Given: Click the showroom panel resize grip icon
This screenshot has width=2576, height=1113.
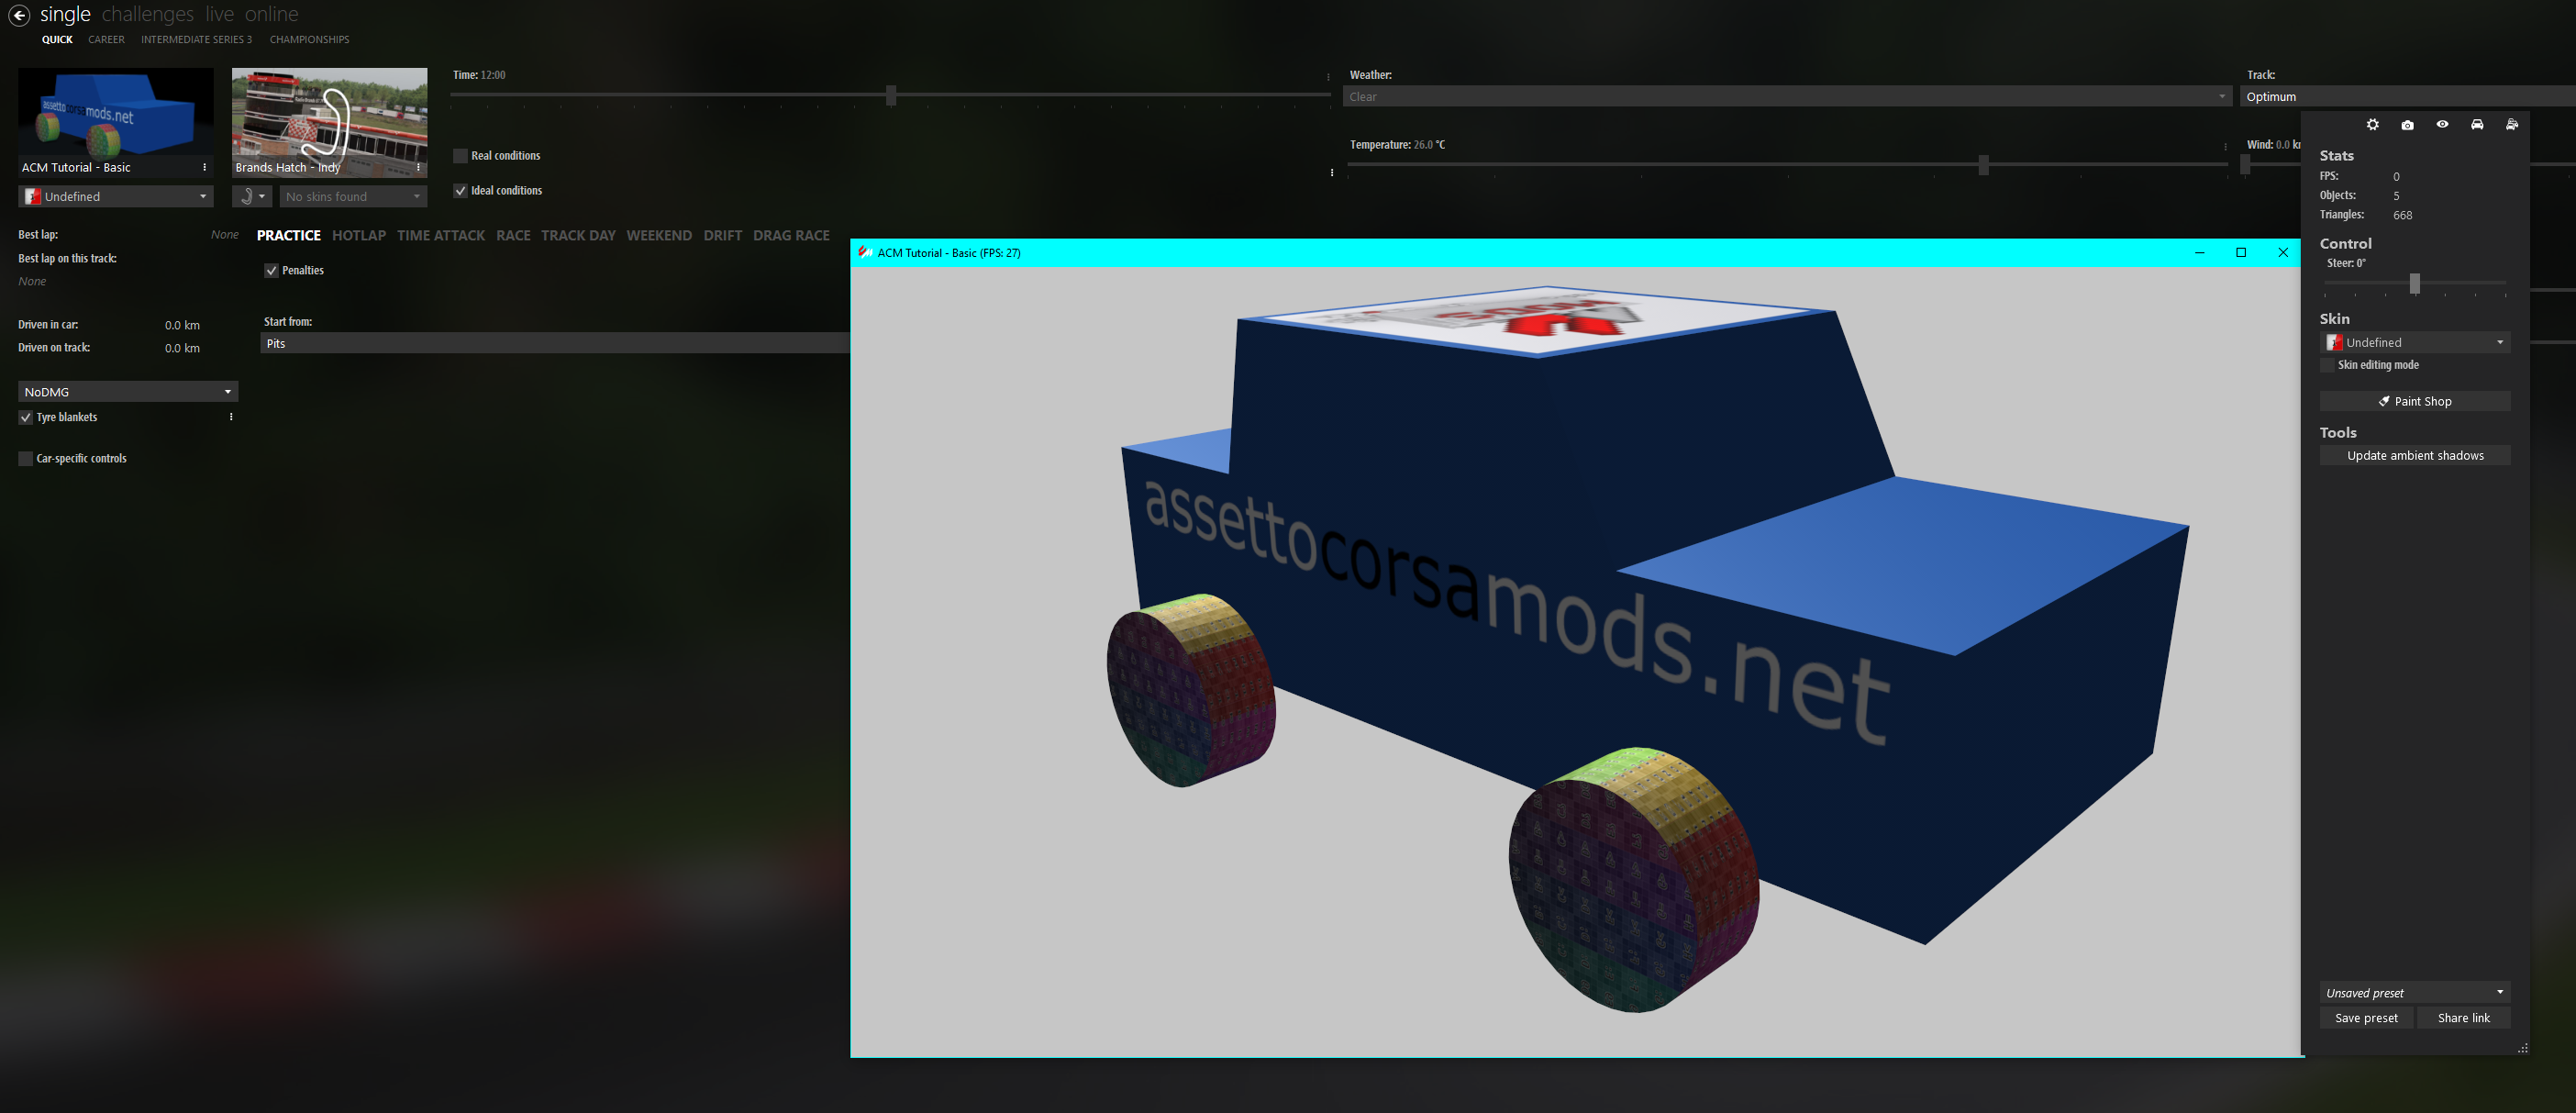Looking at the screenshot, I should click(x=2523, y=1048).
